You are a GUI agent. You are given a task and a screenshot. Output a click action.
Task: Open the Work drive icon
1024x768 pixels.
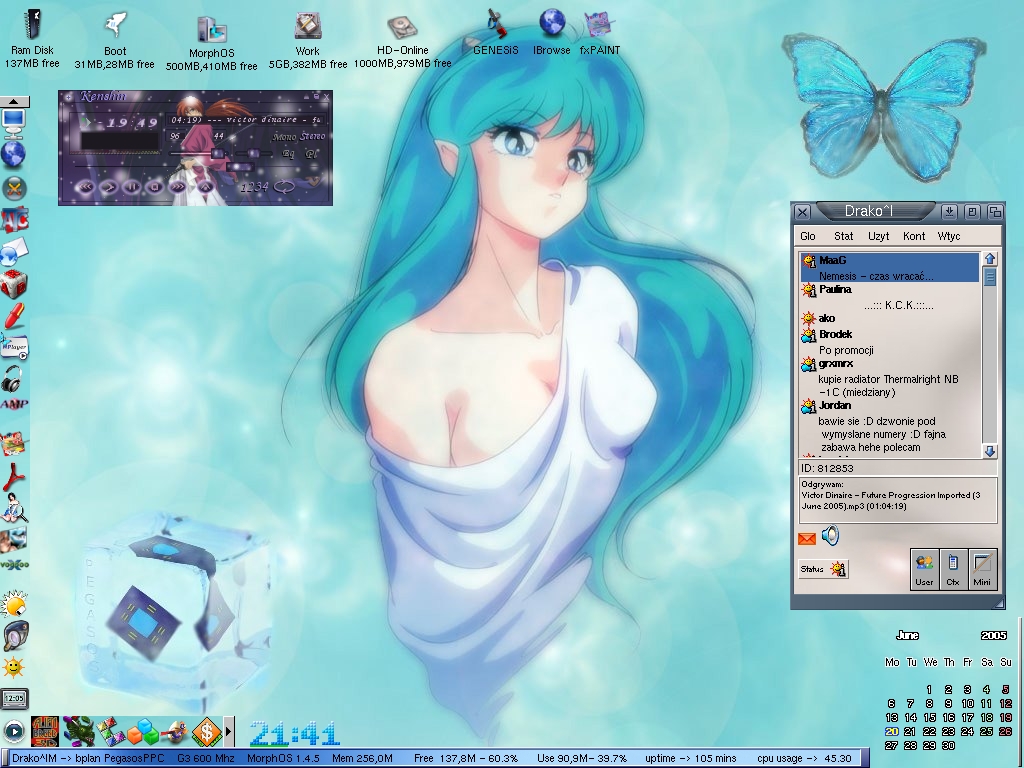click(307, 27)
